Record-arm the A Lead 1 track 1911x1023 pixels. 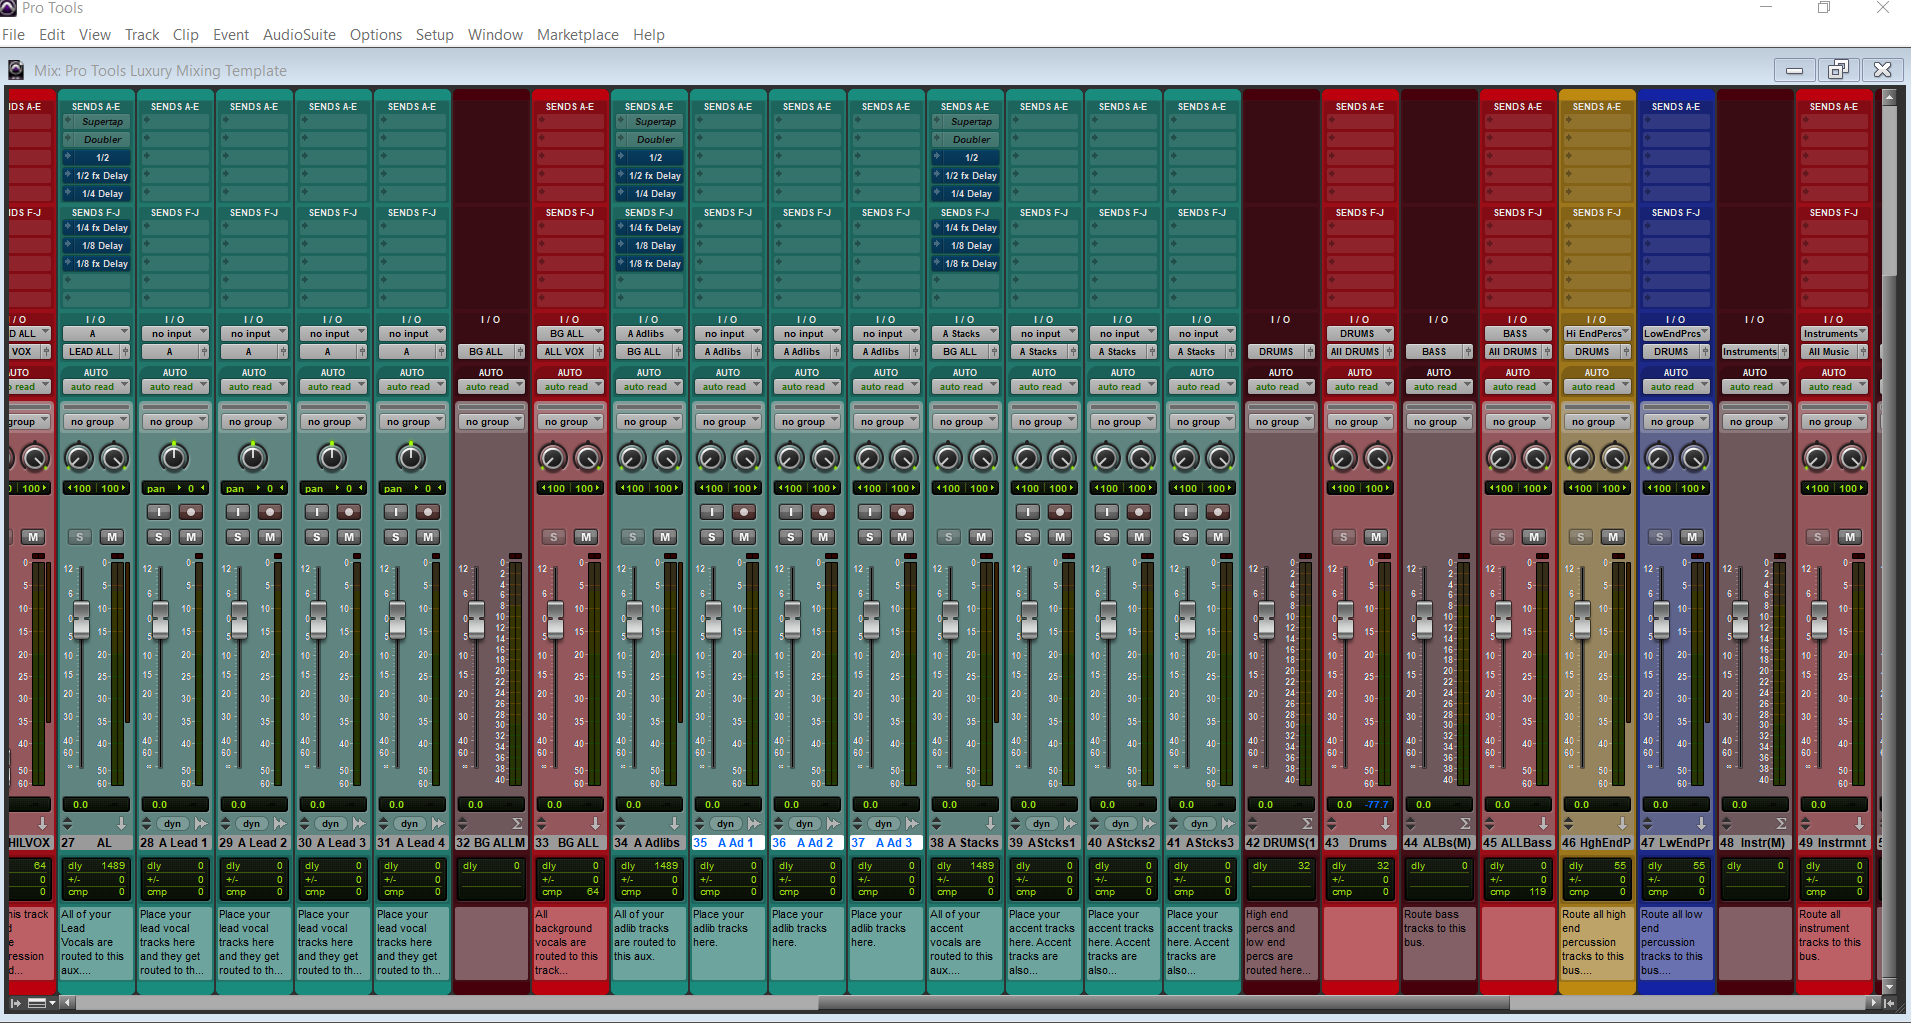click(190, 511)
